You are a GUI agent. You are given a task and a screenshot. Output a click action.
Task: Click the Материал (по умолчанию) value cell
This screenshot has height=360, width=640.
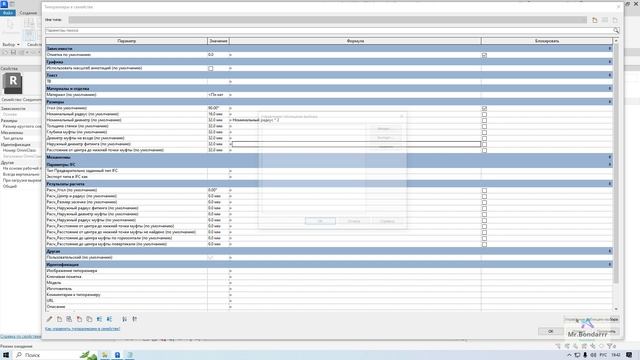click(x=218, y=95)
